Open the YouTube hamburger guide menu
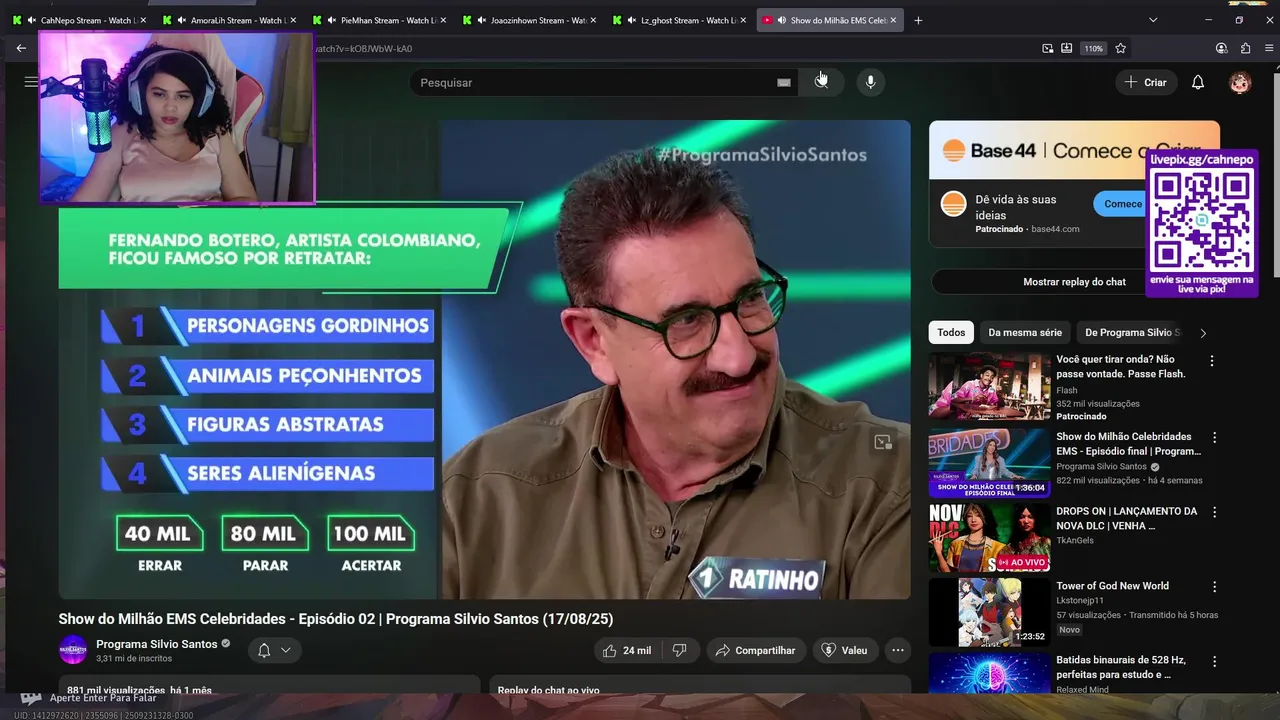1280x720 pixels. click(31, 82)
